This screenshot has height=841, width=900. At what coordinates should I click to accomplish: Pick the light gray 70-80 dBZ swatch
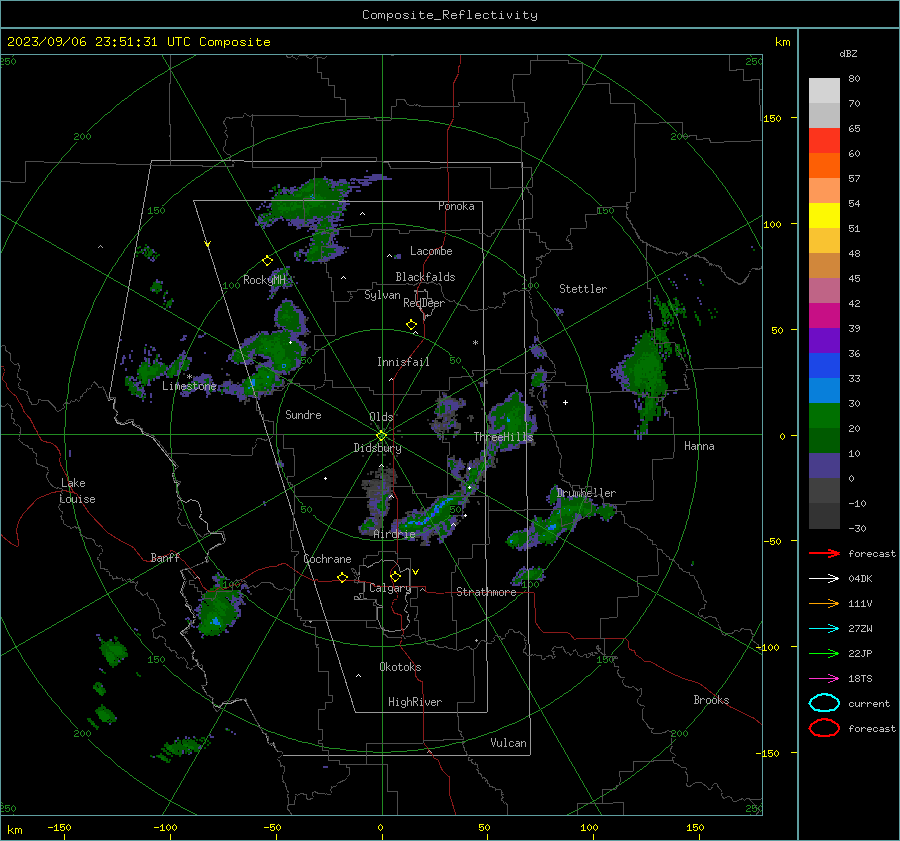click(824, 90)
